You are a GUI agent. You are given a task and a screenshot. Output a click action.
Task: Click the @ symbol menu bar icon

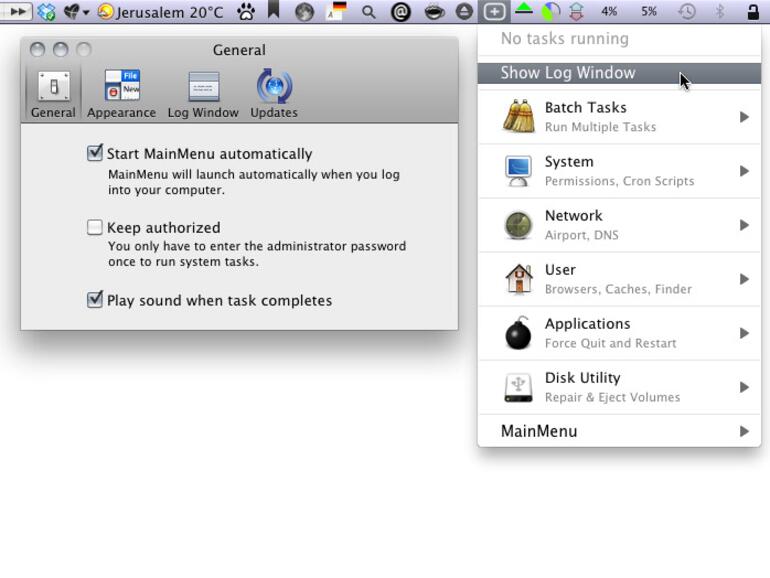click(x=401, y=12)
